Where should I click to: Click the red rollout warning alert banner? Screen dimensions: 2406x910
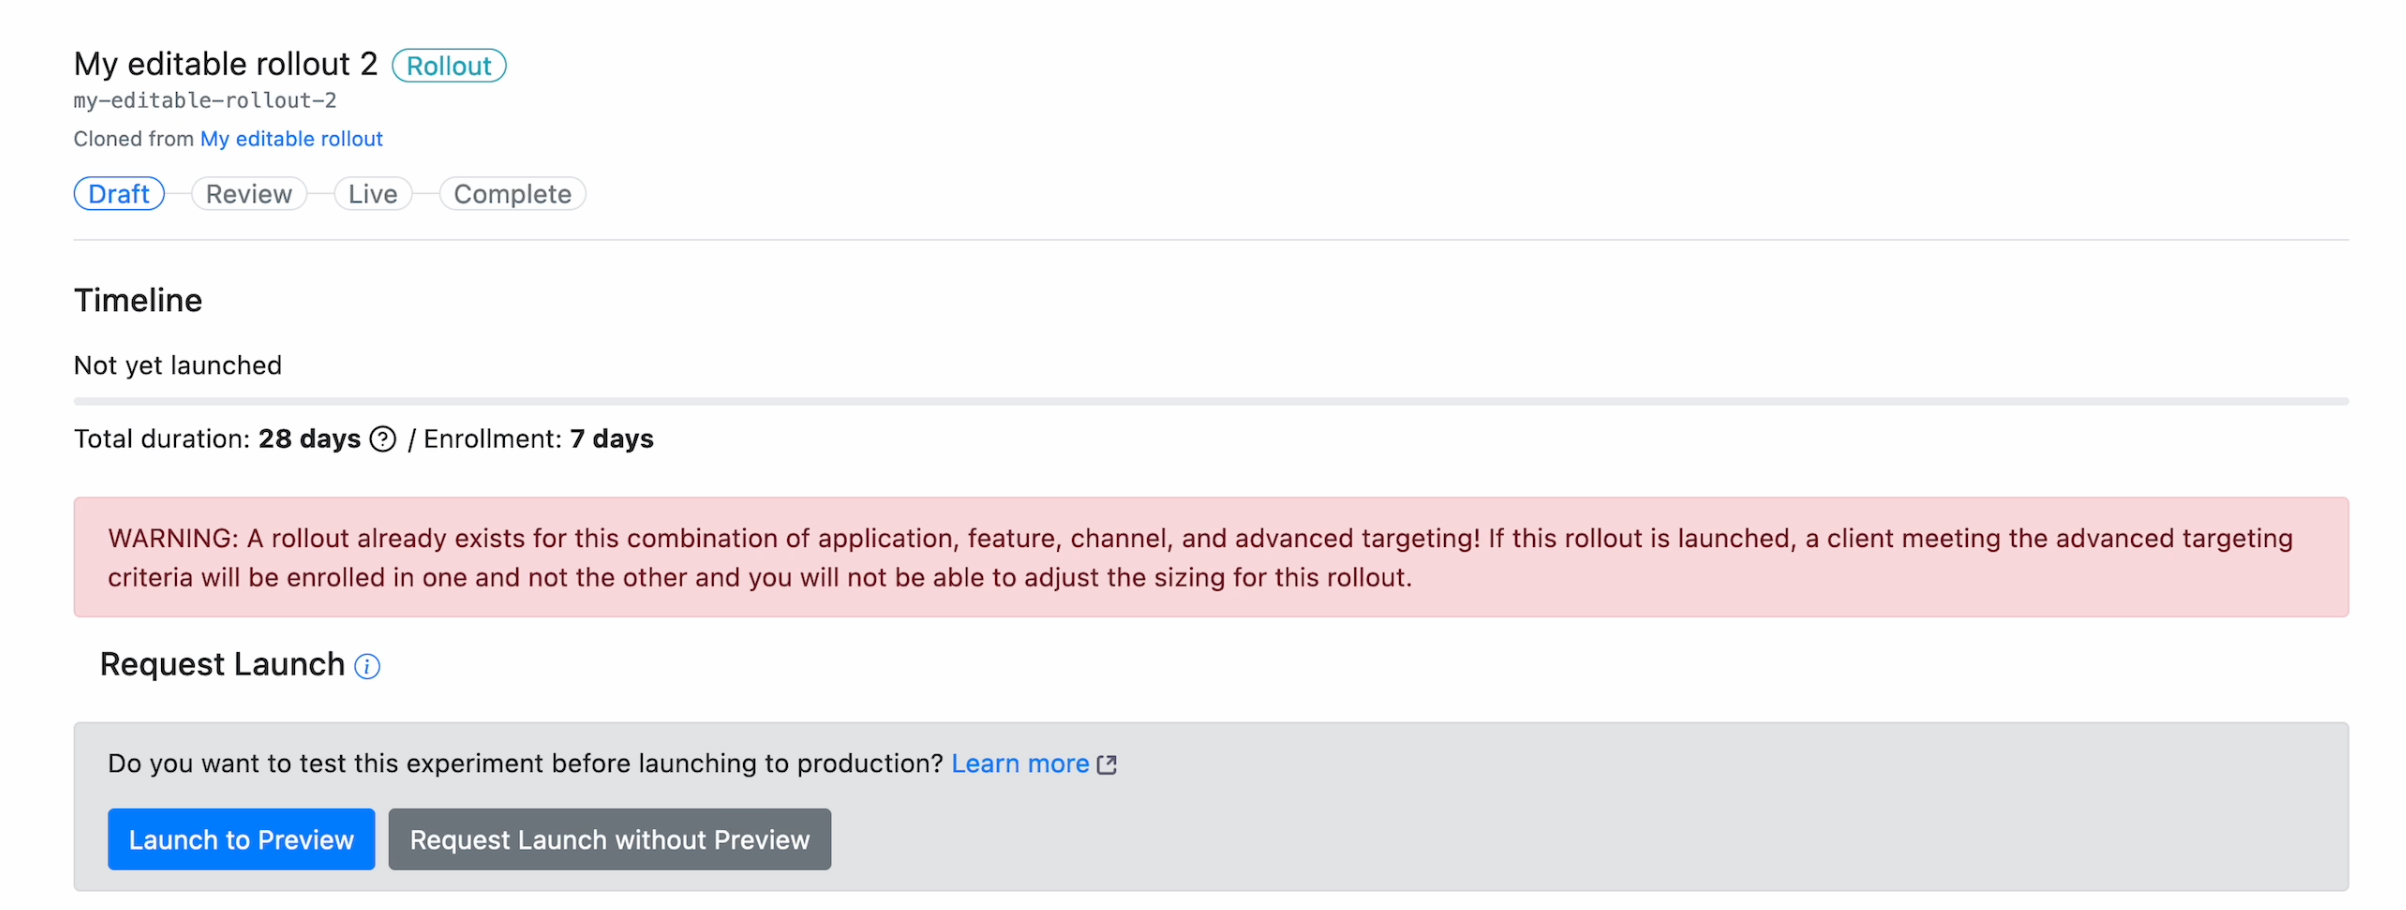tap(1211, 557)
